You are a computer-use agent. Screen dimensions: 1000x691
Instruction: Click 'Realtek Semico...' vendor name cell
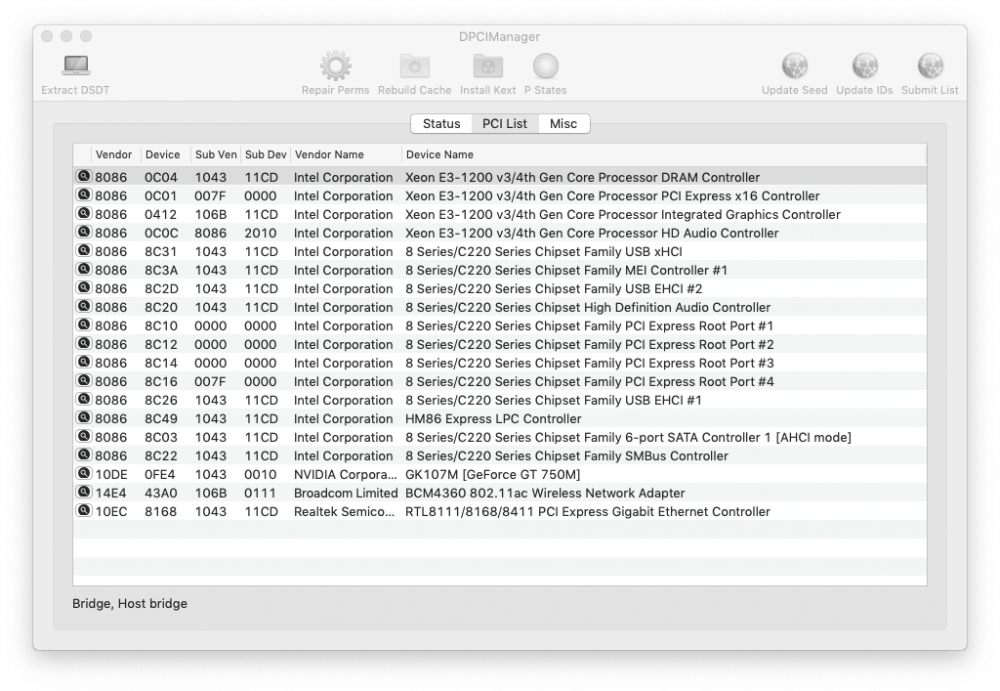tap(344, 512)
